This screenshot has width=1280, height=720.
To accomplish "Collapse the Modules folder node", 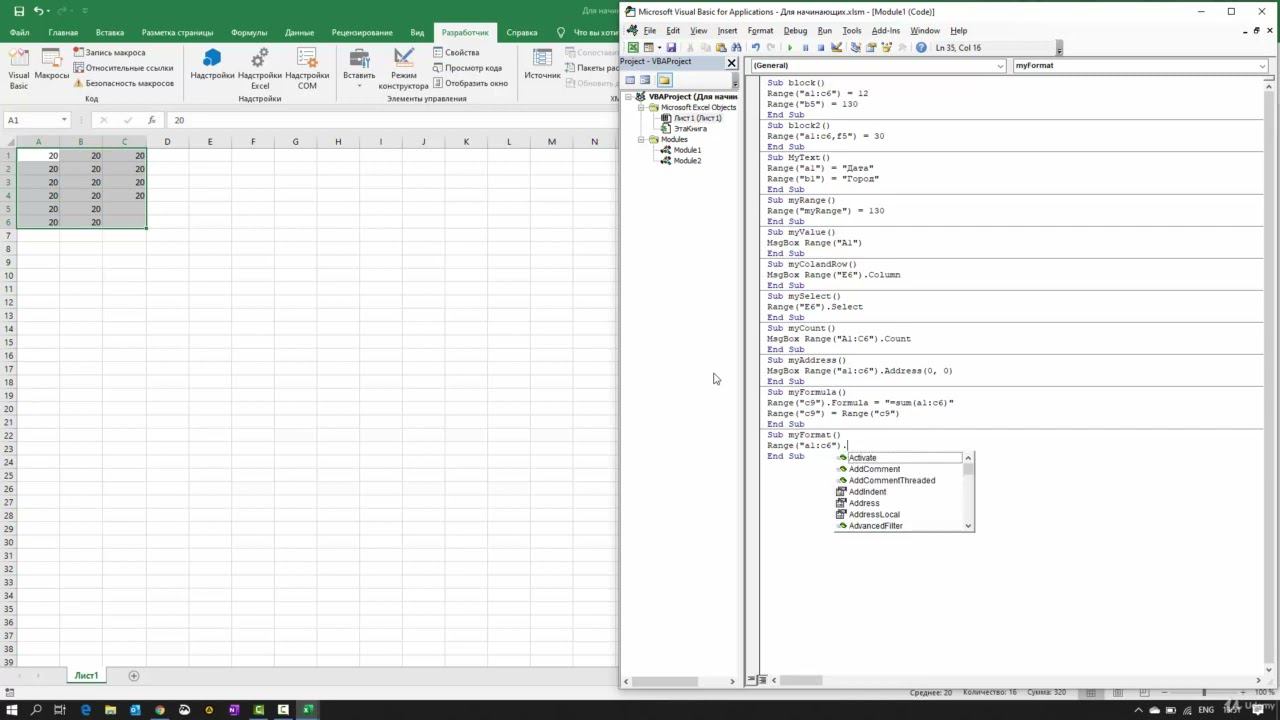I will pyautogui.click(x=642, y=139).
